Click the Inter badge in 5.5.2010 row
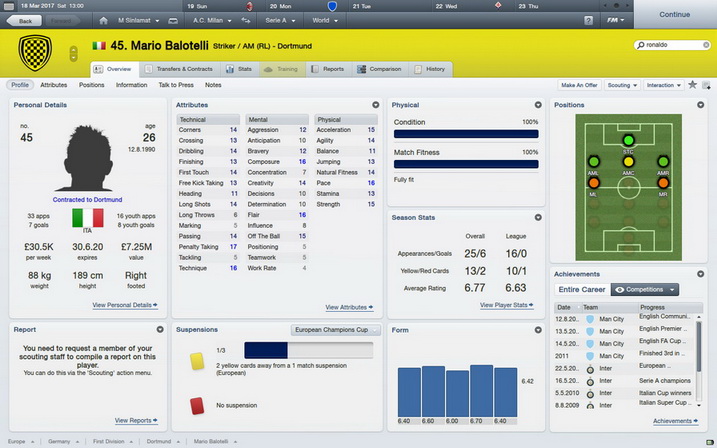The image size is (717, 448). tap(590, 393)
